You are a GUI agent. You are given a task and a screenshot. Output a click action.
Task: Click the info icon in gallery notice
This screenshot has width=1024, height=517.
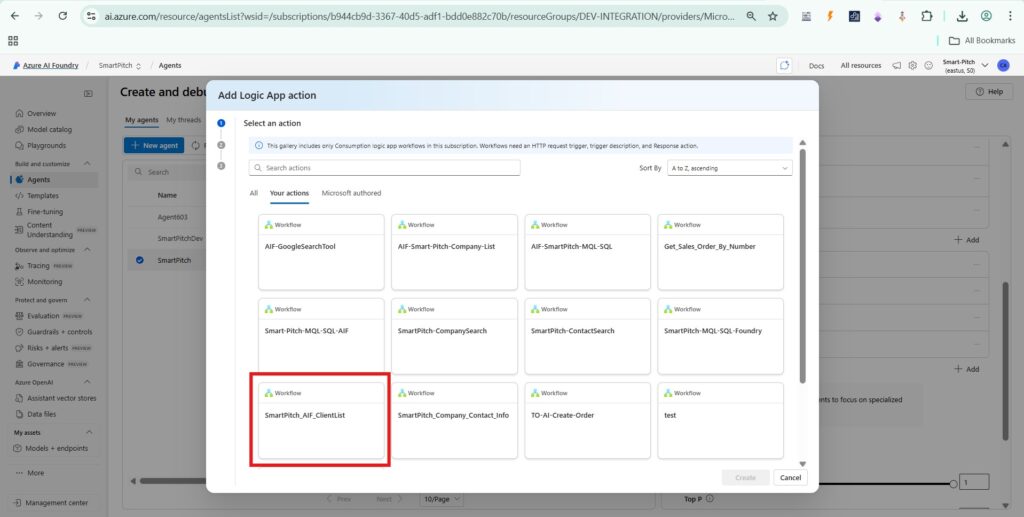(x=259, y=145)
